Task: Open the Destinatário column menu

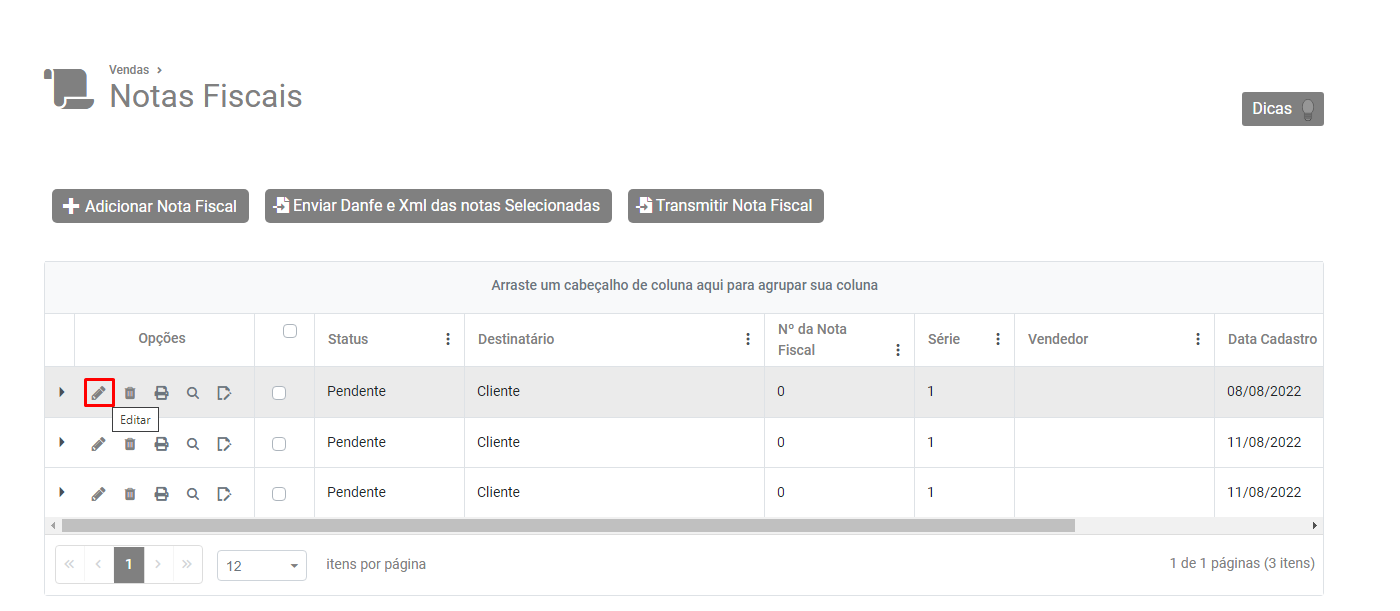Action: pyautogui.click(x=748, y=339)
